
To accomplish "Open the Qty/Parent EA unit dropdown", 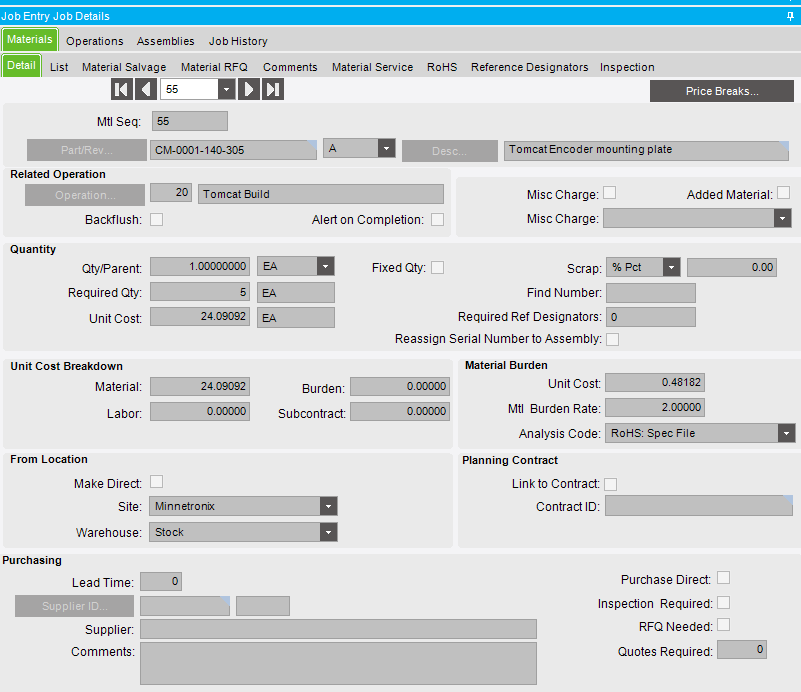I will click(325, 266).
